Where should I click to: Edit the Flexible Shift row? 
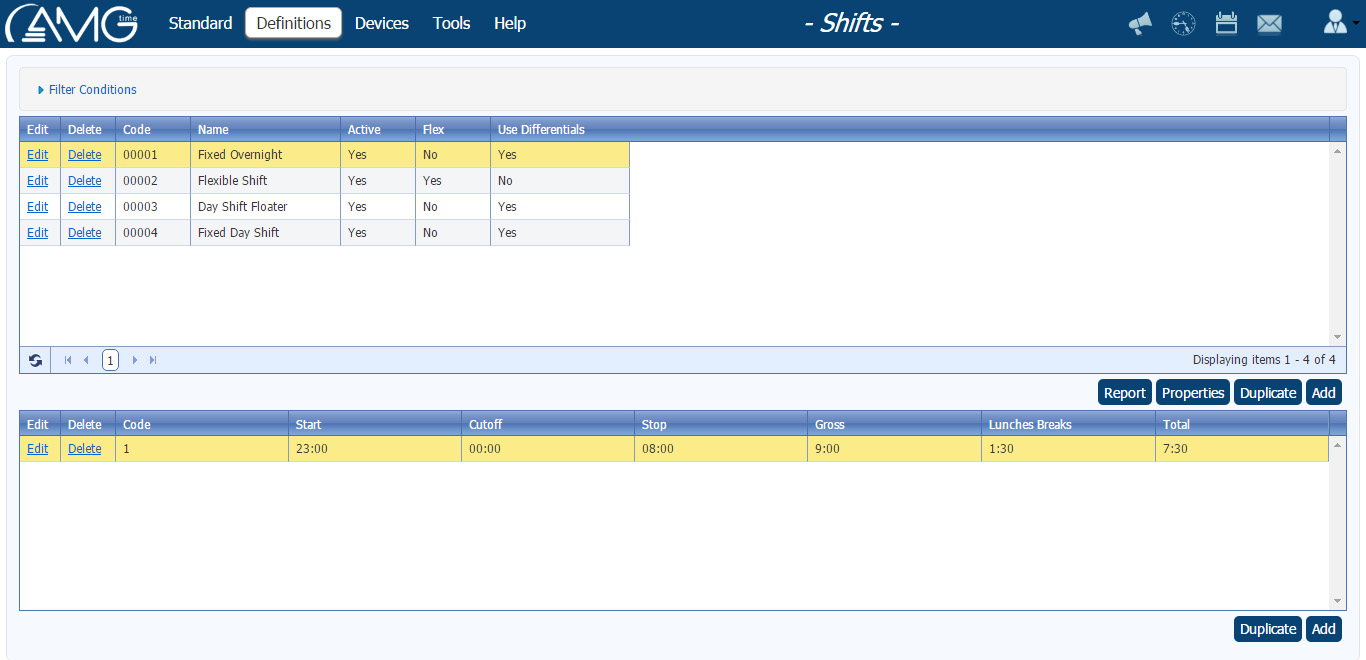tap(37, 180)
